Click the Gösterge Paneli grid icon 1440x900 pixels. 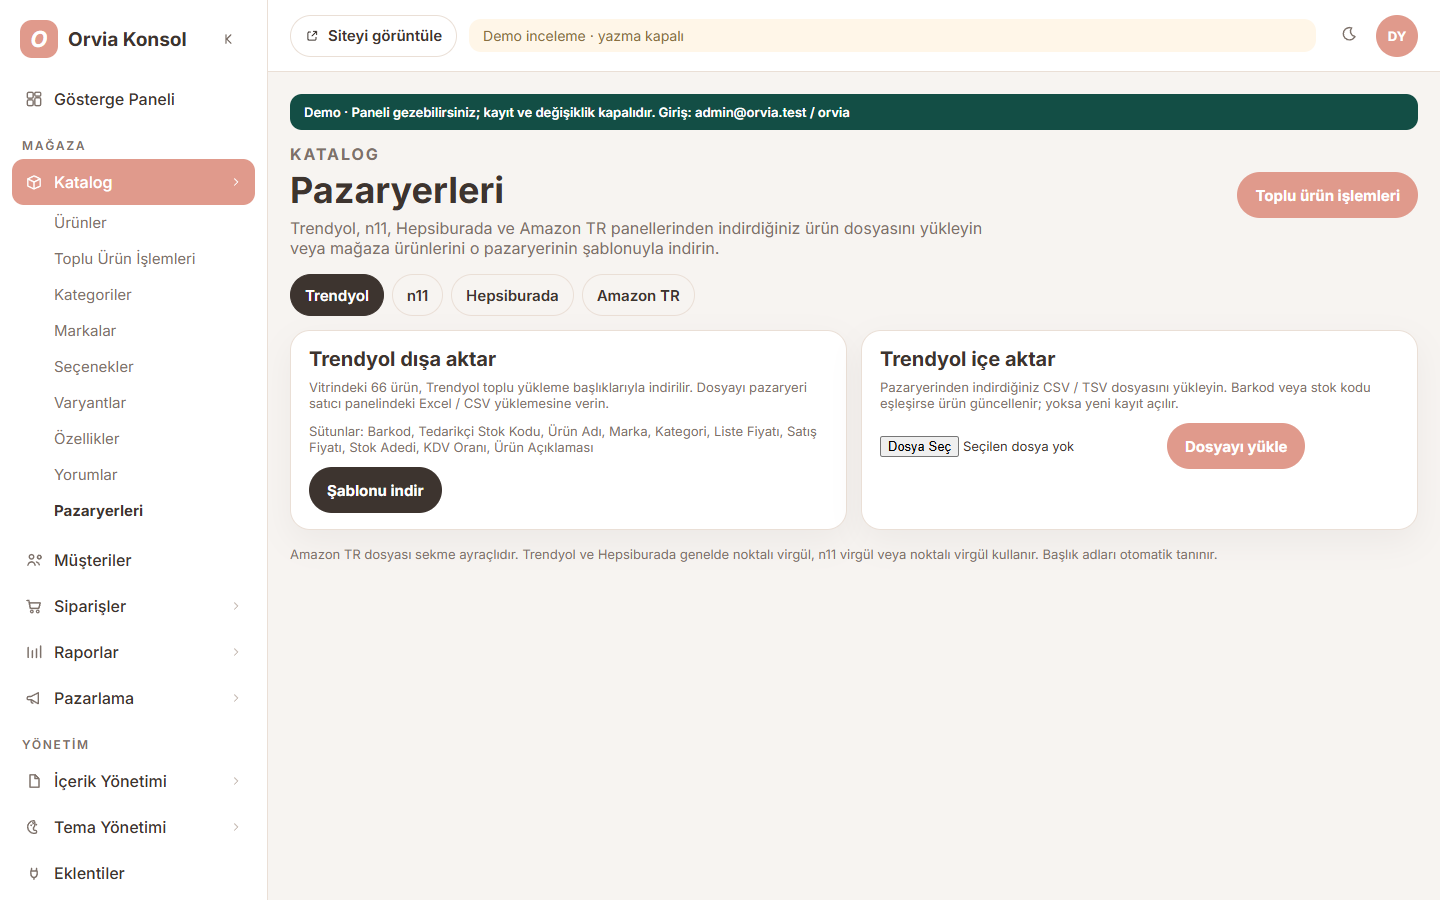pyautogui.click(x=34, y=99)
